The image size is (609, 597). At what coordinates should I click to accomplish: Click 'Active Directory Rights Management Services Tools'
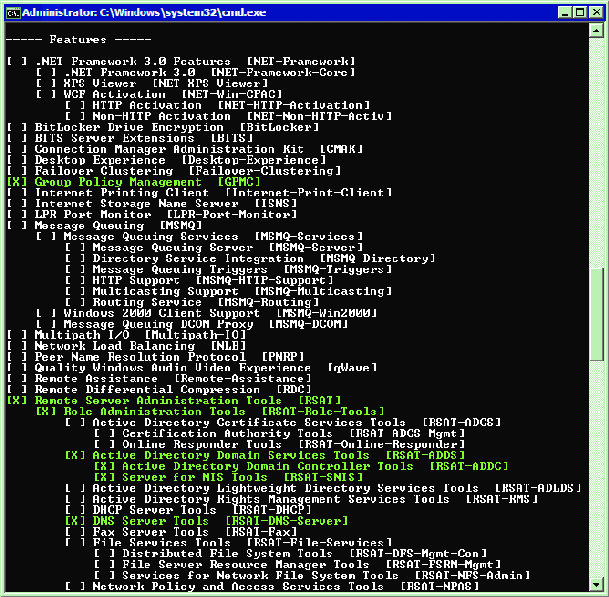(x=301, y=499)
